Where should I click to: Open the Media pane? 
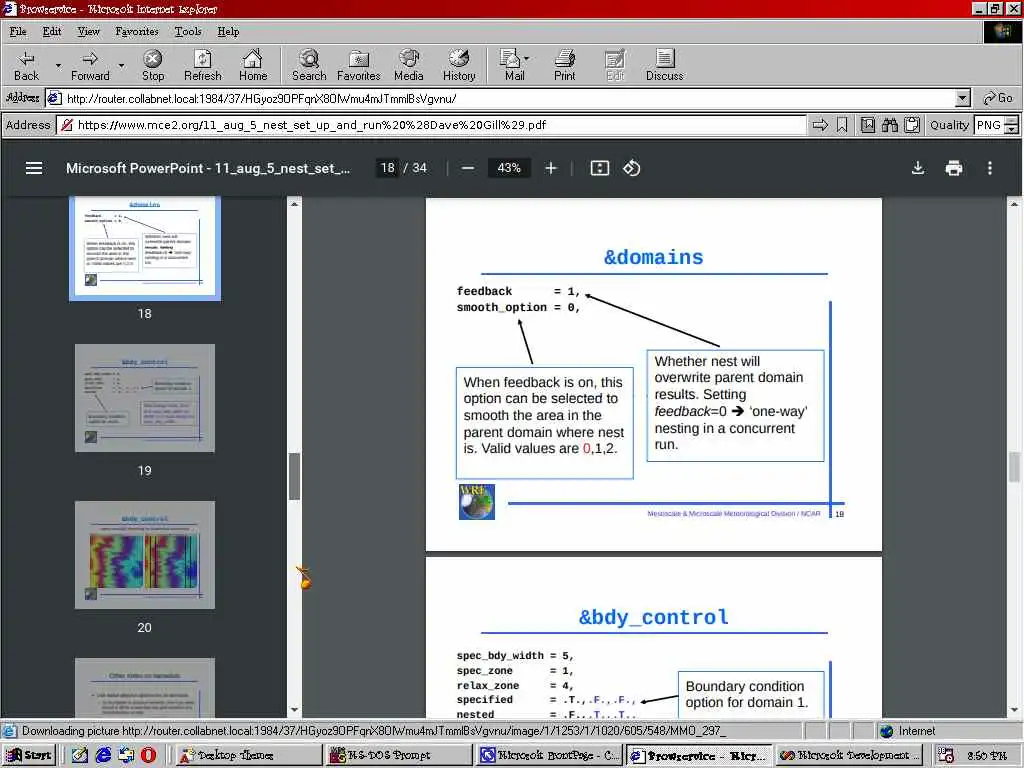click(x=409, y=65)
